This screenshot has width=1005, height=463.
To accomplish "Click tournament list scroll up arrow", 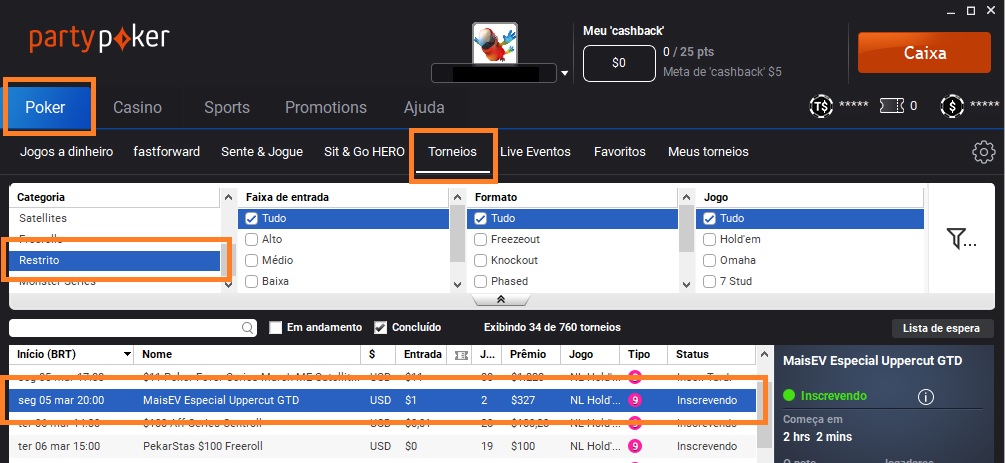I will click(x=763, y=355).
